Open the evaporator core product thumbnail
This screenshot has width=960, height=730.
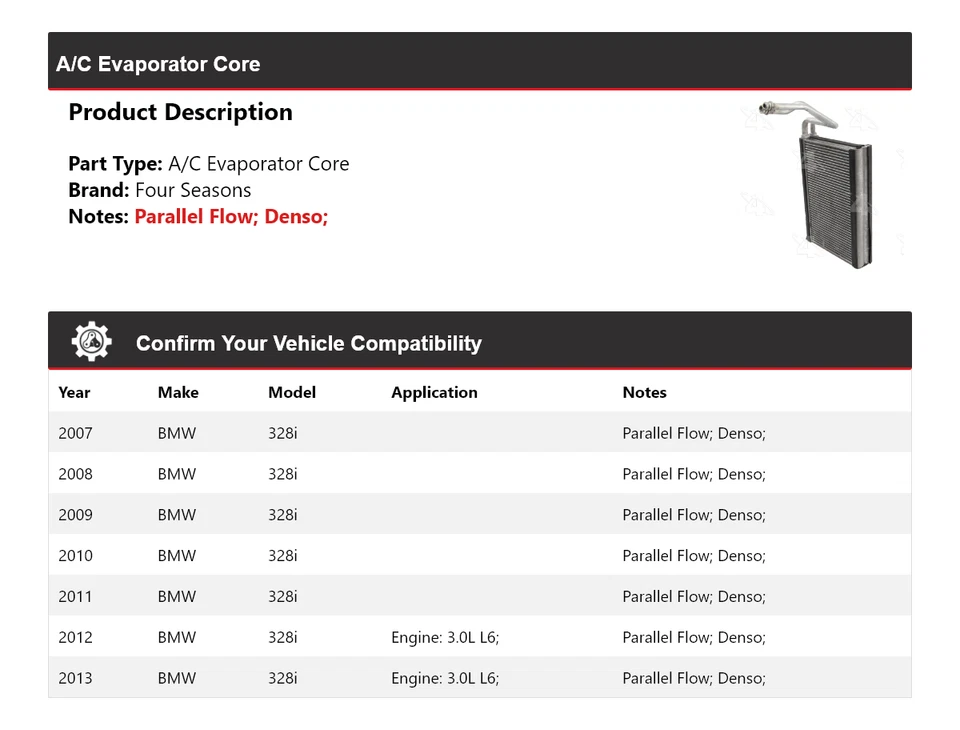pos(821,183)
